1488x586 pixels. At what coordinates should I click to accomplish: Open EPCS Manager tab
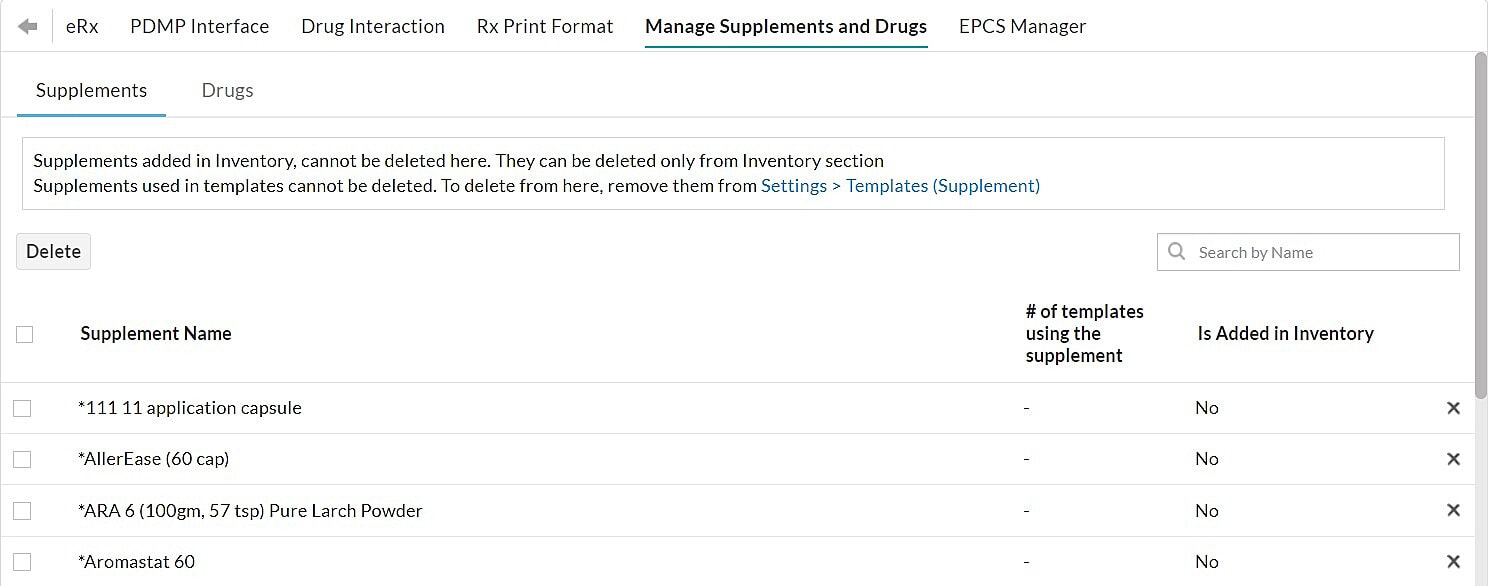coord(1022,27)
